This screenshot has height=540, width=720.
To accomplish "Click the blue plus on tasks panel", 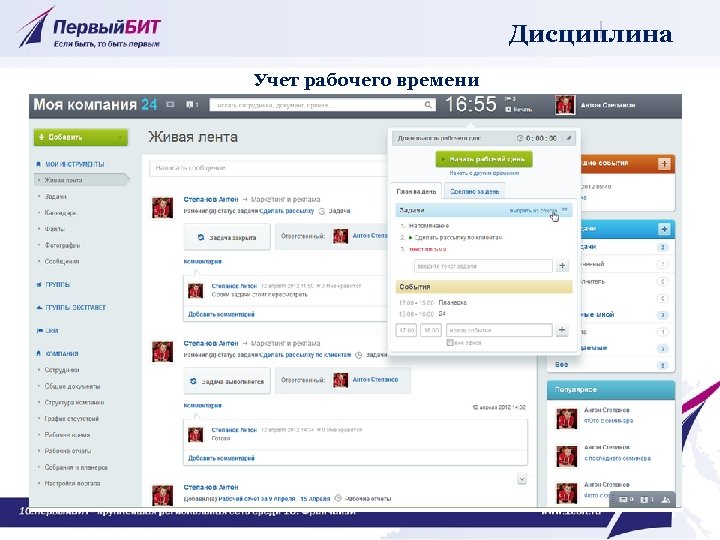I will tap(664, 229).
